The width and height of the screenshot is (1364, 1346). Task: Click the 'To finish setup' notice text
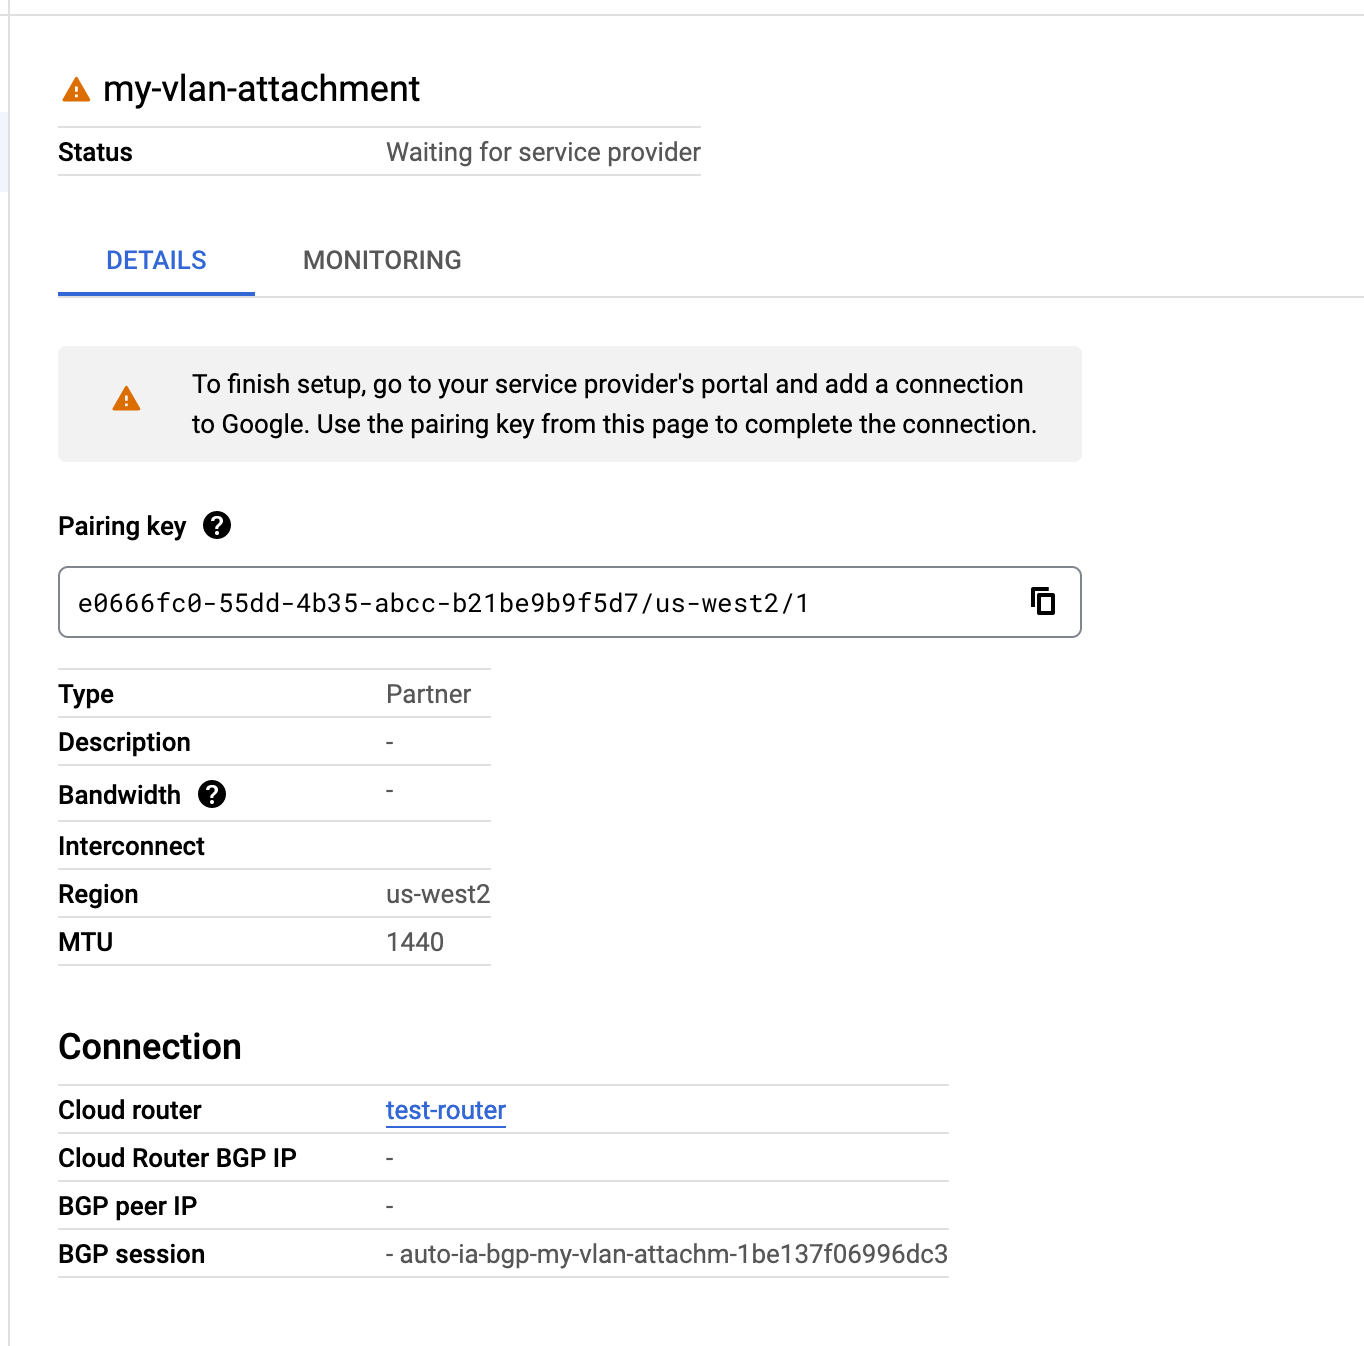coord(614,404)
